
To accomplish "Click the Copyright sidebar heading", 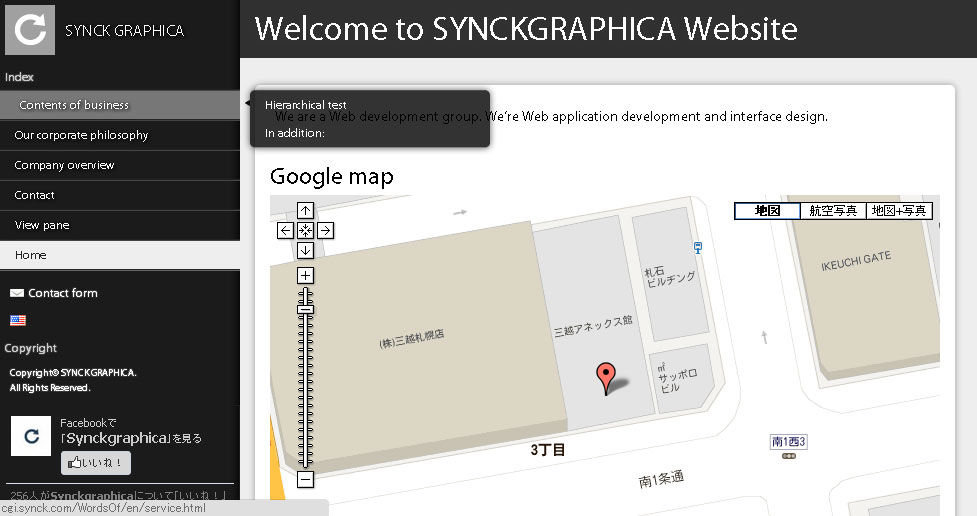I will tap(31, 348).
